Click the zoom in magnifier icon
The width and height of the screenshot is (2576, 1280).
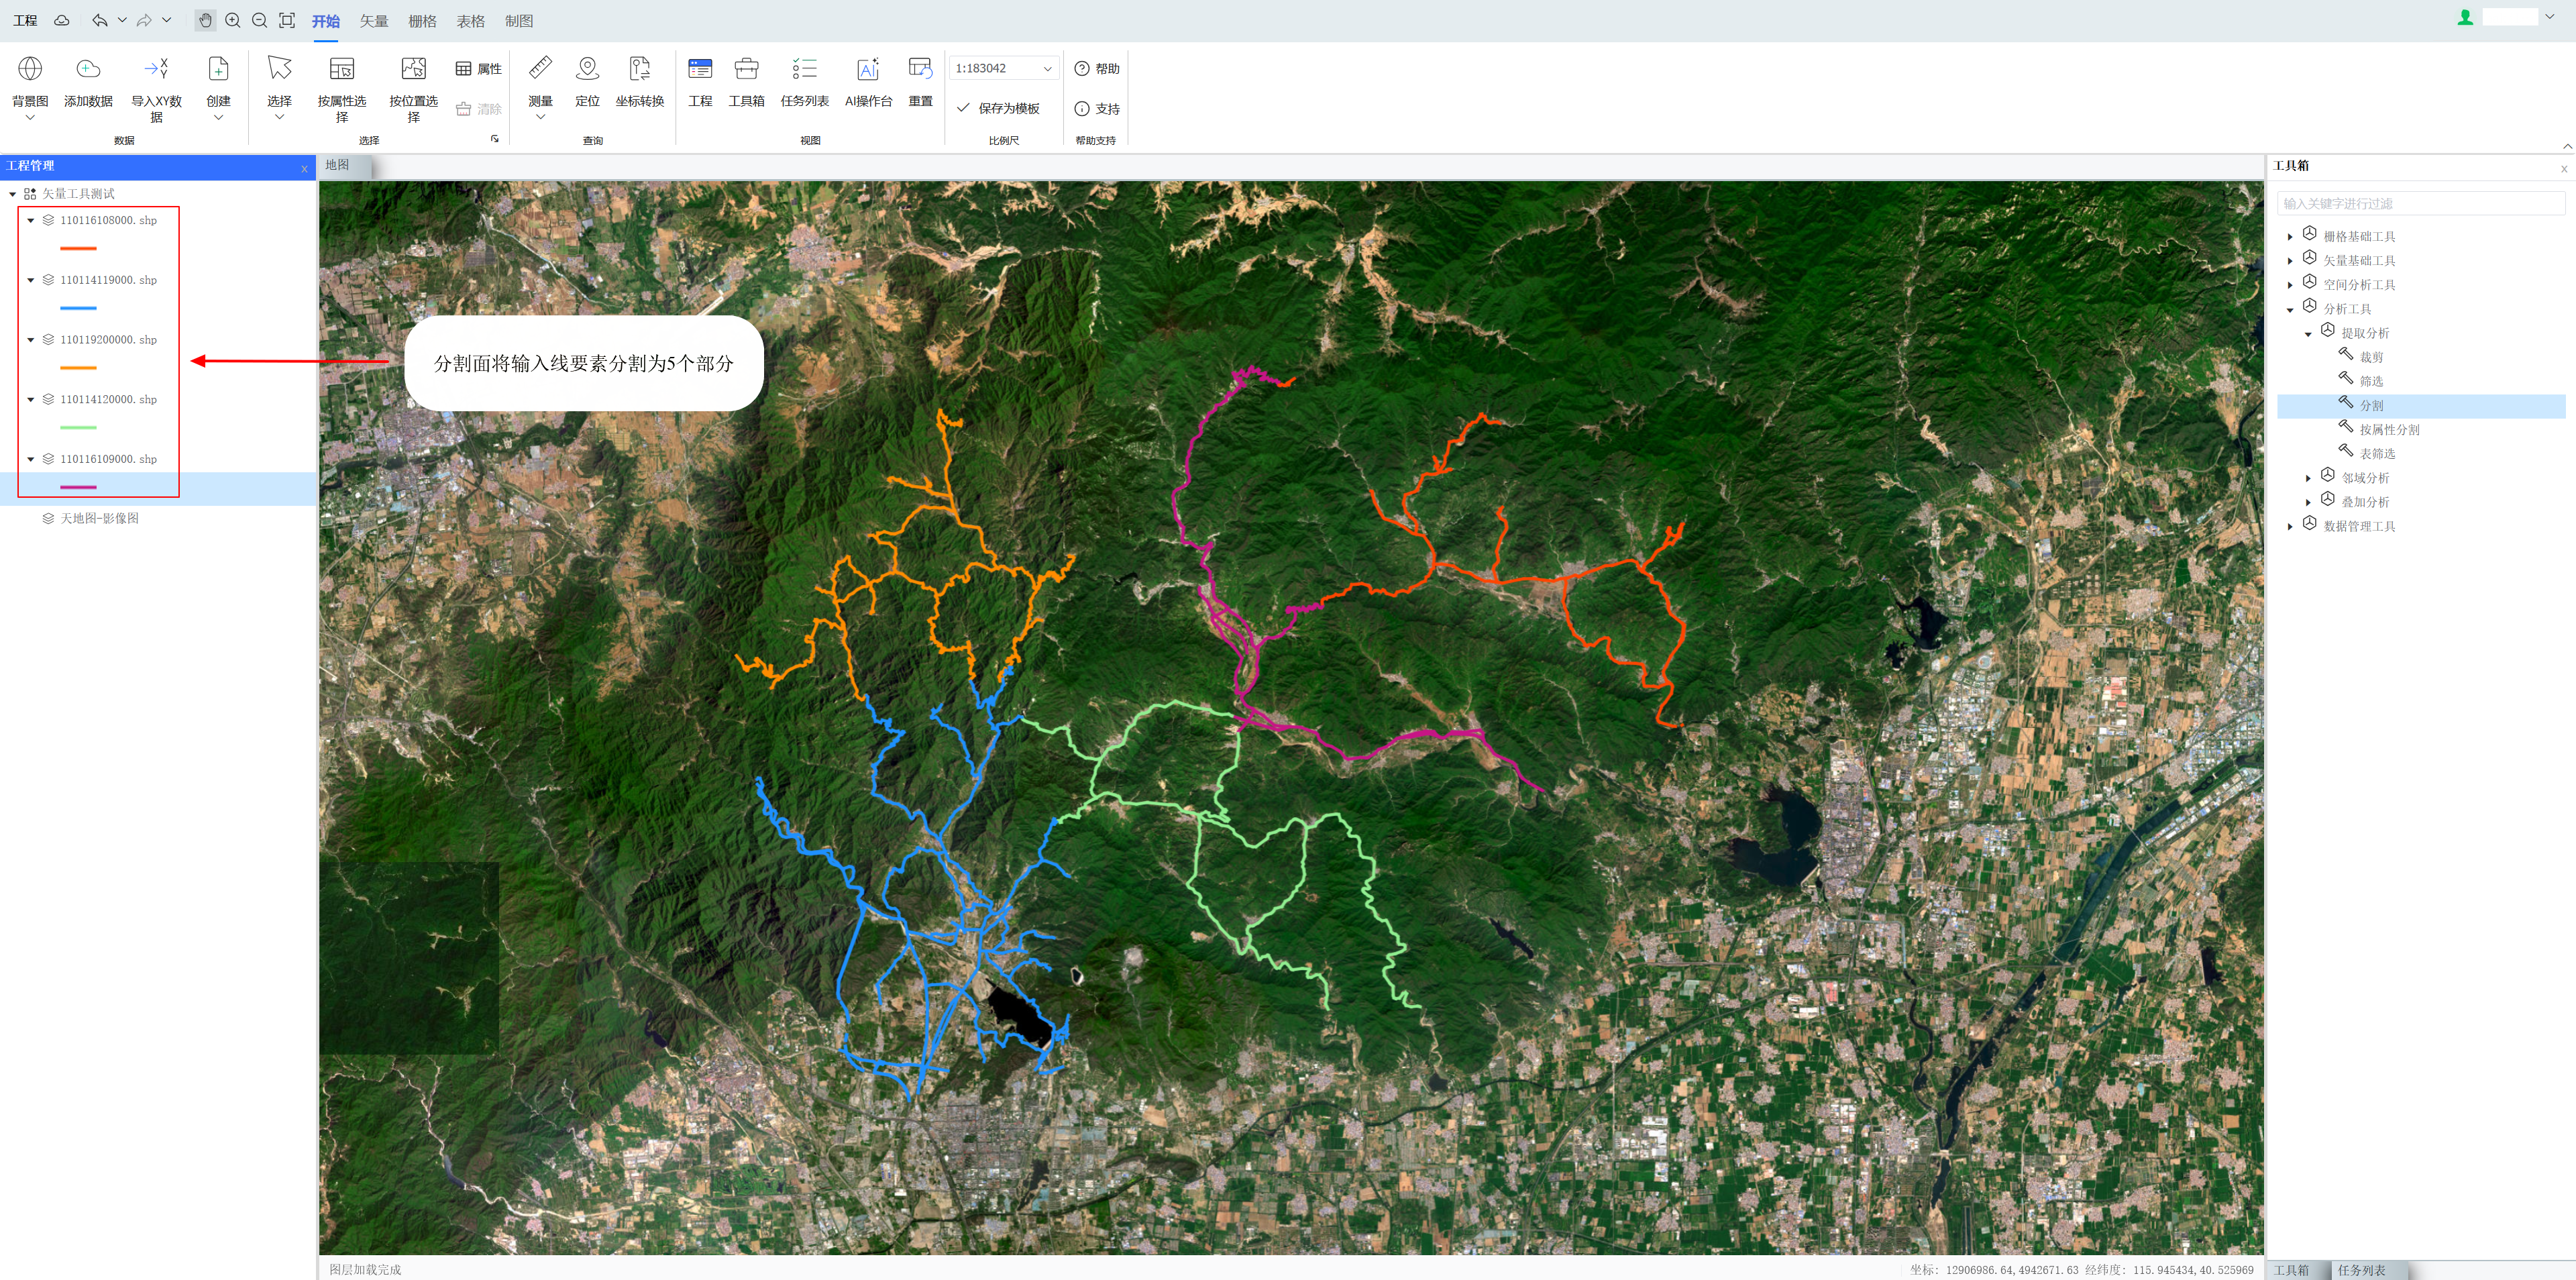click(233, 20)
